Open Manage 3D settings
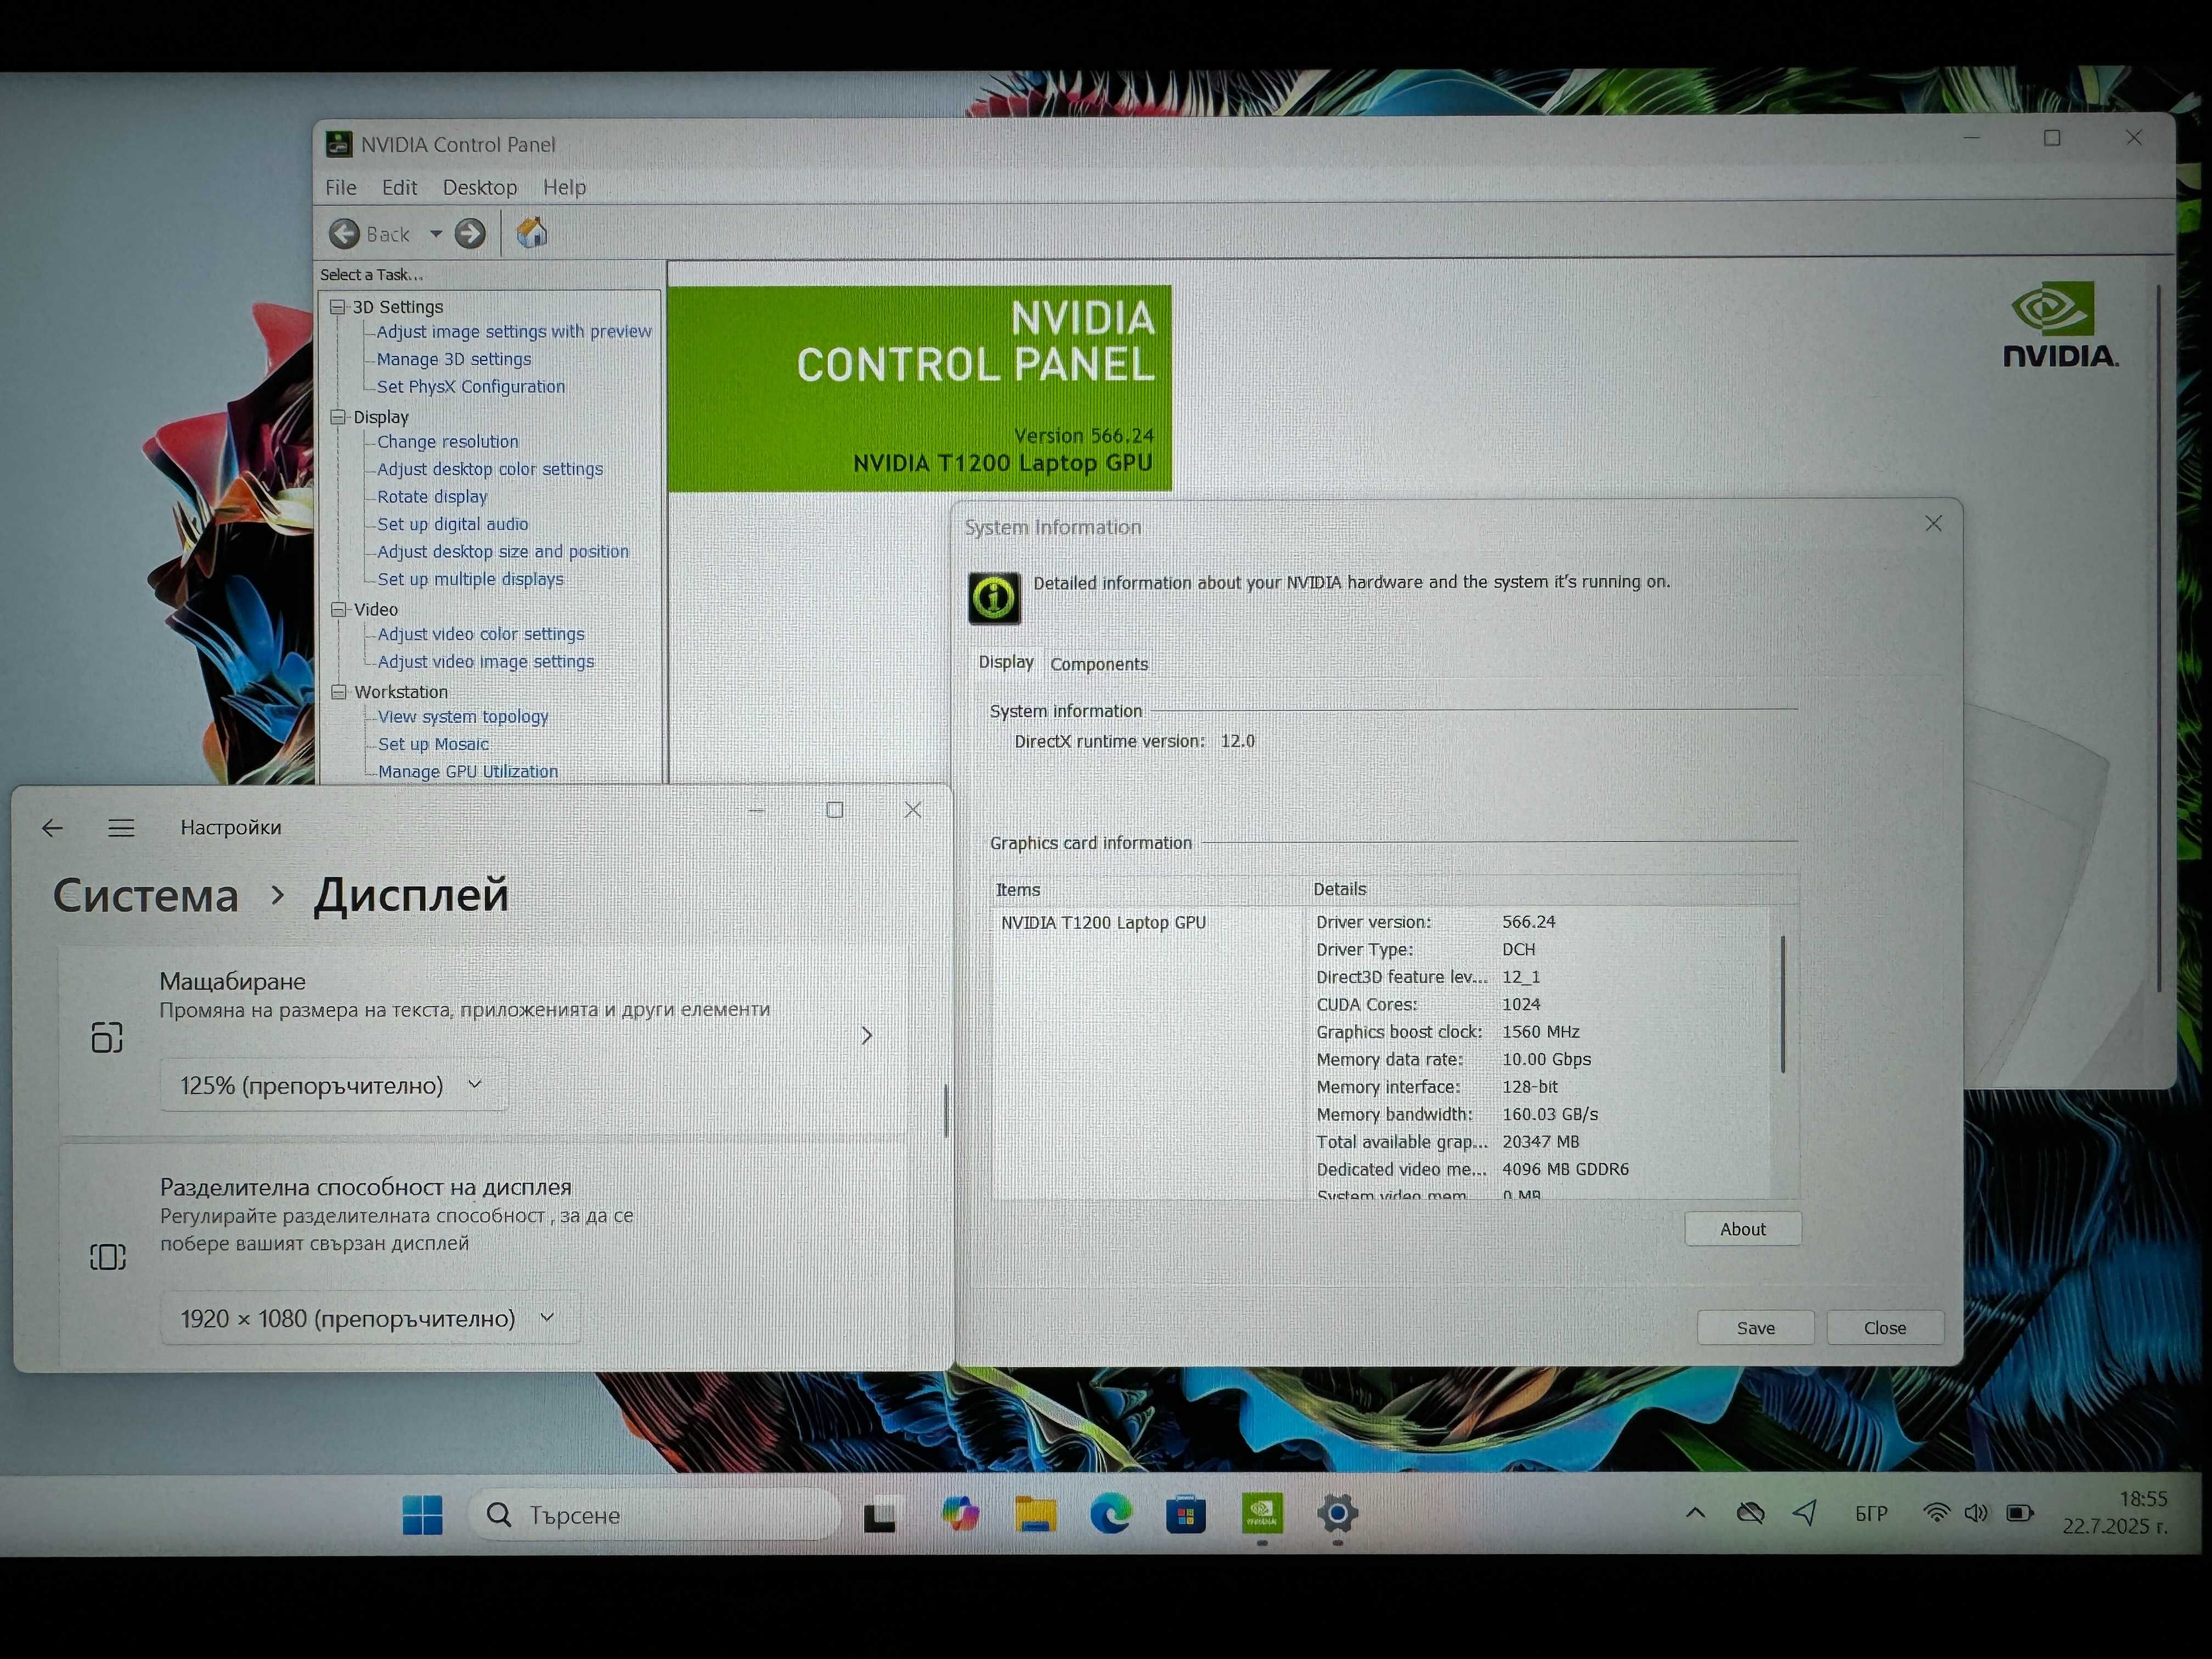This screenshot has height=1659, width=2212. tap(454, 359)
